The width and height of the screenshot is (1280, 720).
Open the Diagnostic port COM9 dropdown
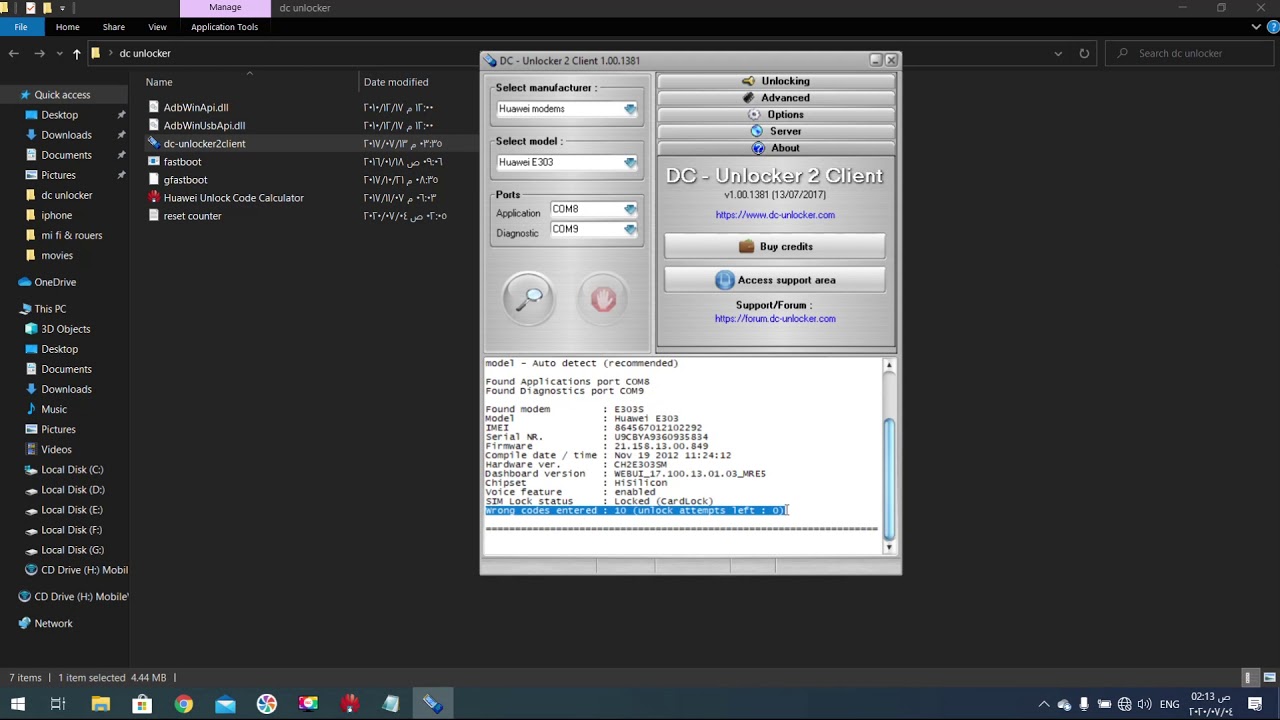[630, 229]
